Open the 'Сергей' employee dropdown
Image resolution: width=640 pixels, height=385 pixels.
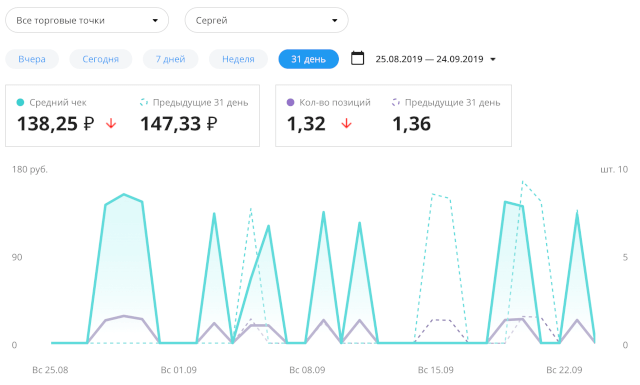267,20
